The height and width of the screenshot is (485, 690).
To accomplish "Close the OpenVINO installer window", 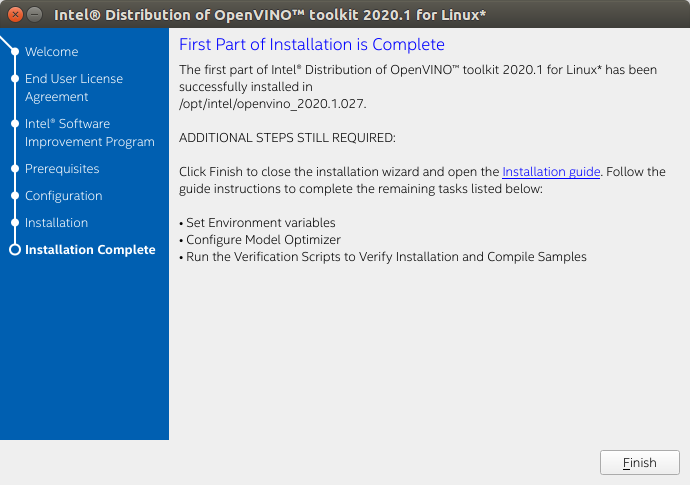I will click(x=13, y=15).
